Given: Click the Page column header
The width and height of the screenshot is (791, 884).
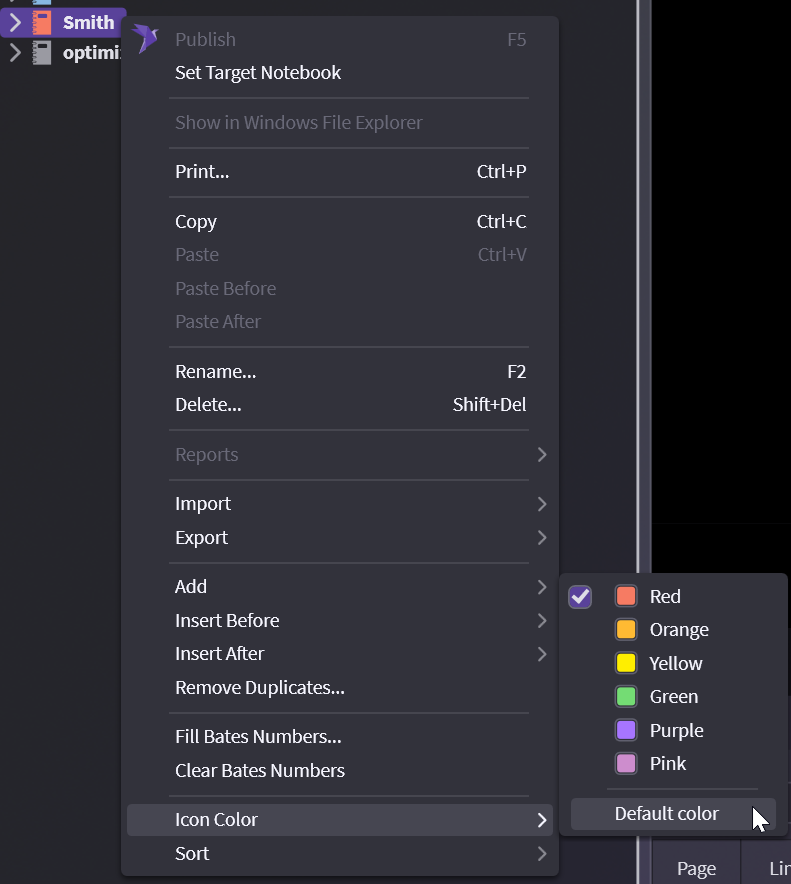Looking at the screenshot, I should (x=696, y=868).
